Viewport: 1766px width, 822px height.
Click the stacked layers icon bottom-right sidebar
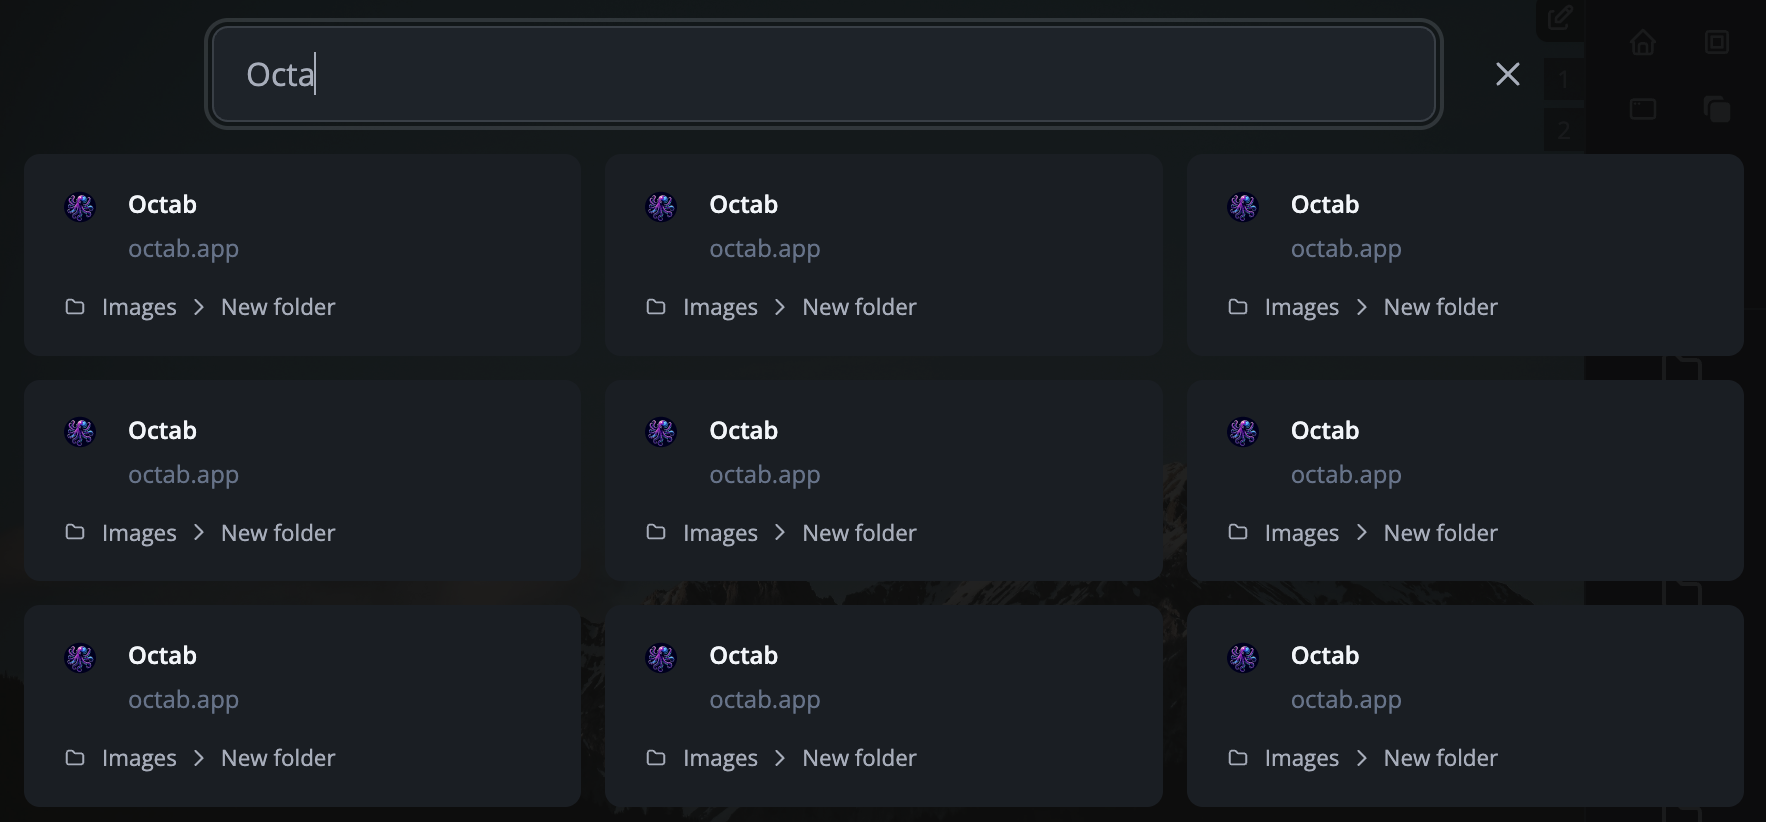(x=1717, y=110)
